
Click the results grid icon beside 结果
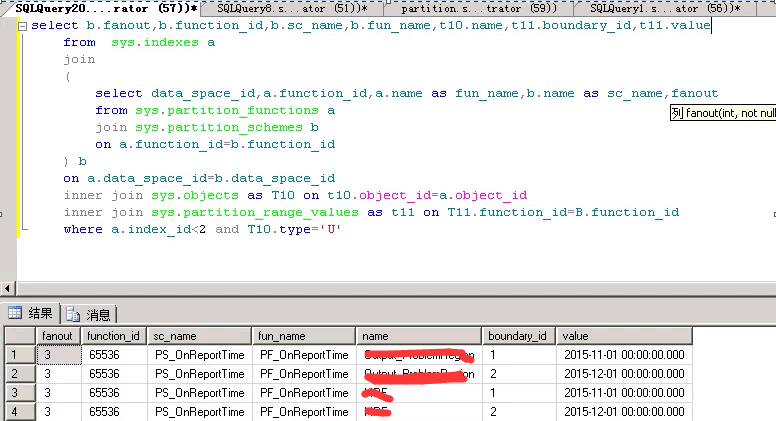tap(15, 313)
